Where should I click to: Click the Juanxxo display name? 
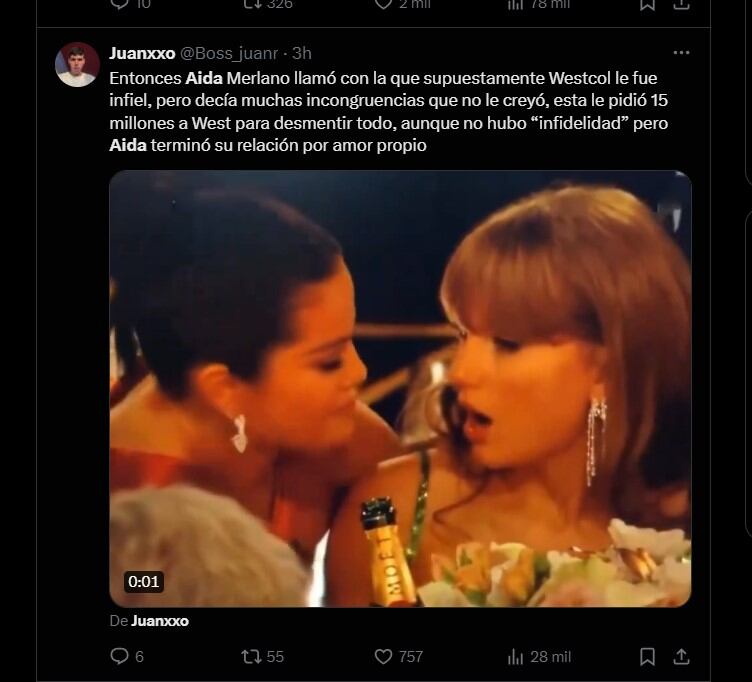point(142,53)
